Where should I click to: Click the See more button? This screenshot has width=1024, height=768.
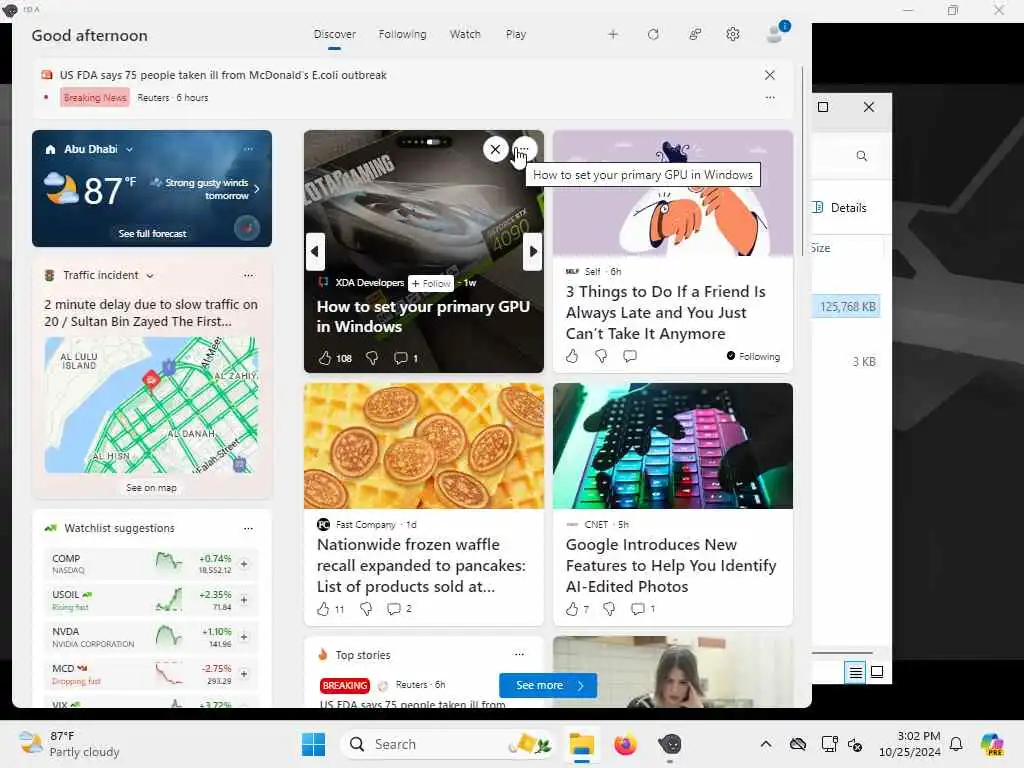click(x=548, y=685)
